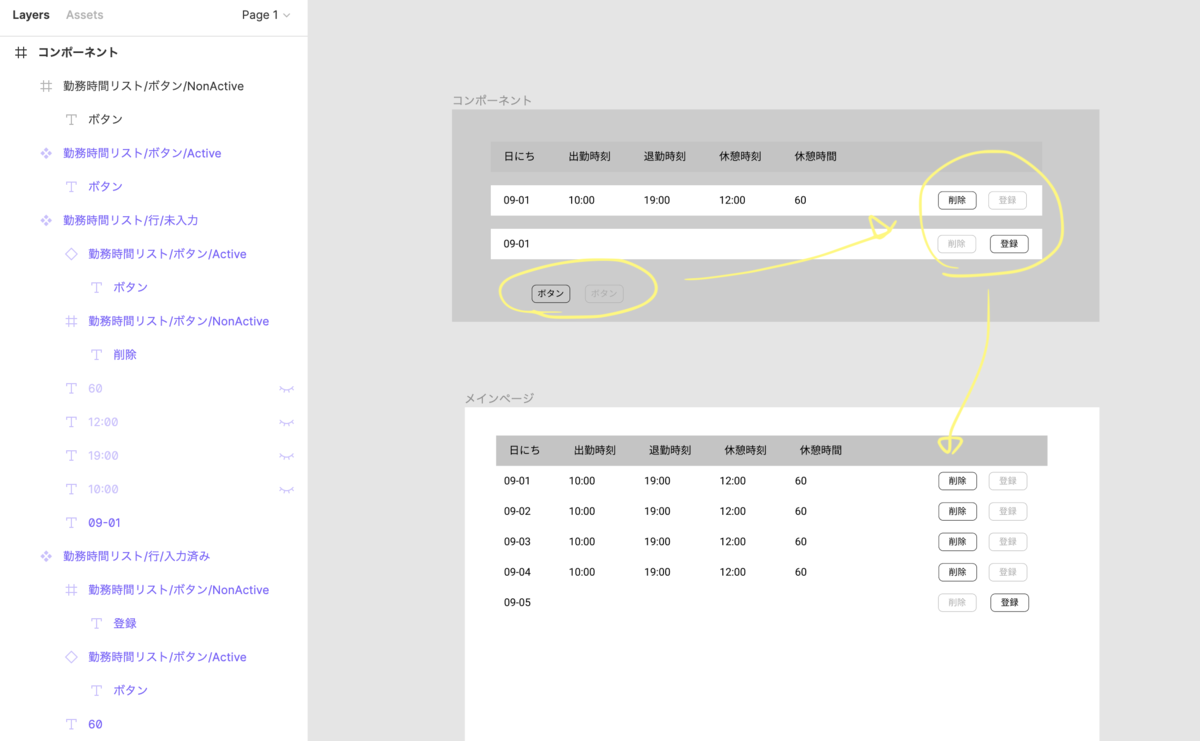Click the active ボタン button on canvas

coord(551,294)
